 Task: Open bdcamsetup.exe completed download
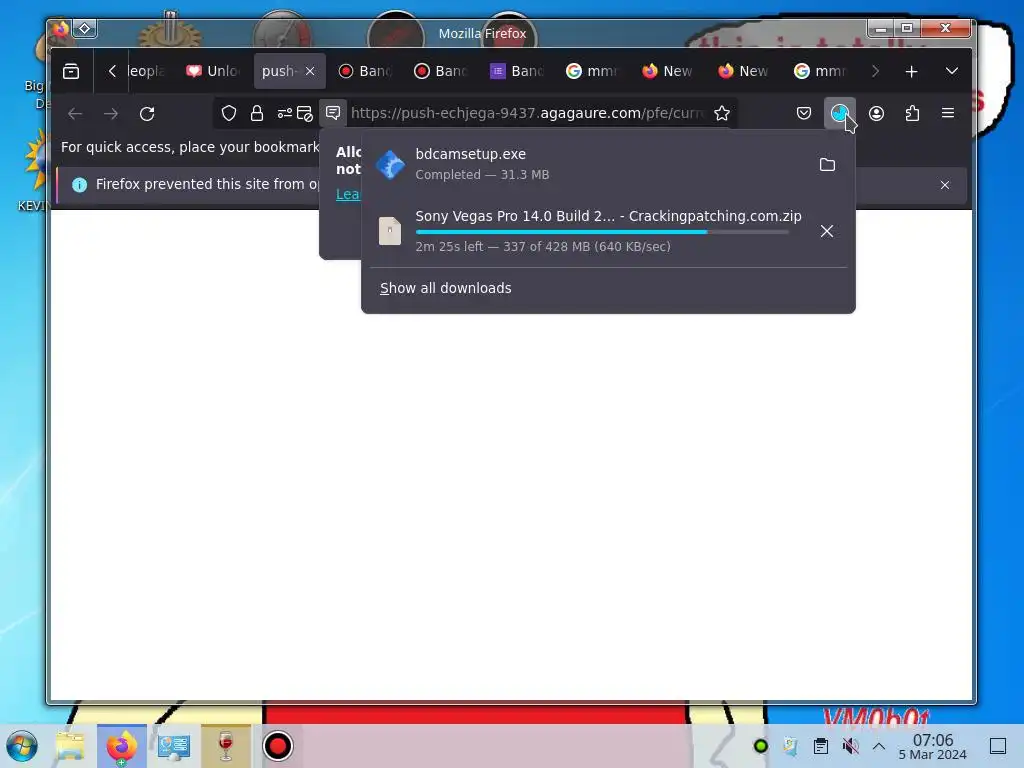tap(588, 165)
